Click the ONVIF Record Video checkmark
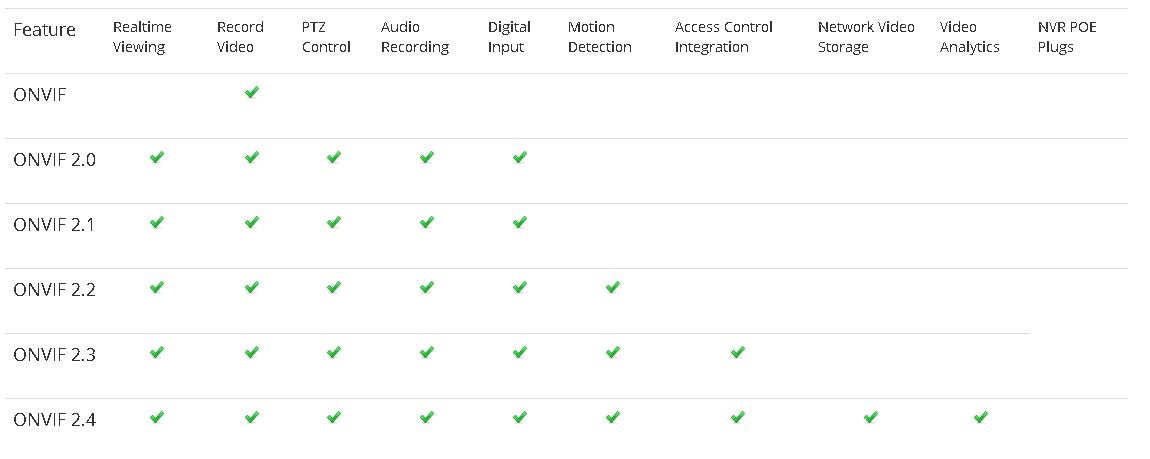 tap(252, 92)
